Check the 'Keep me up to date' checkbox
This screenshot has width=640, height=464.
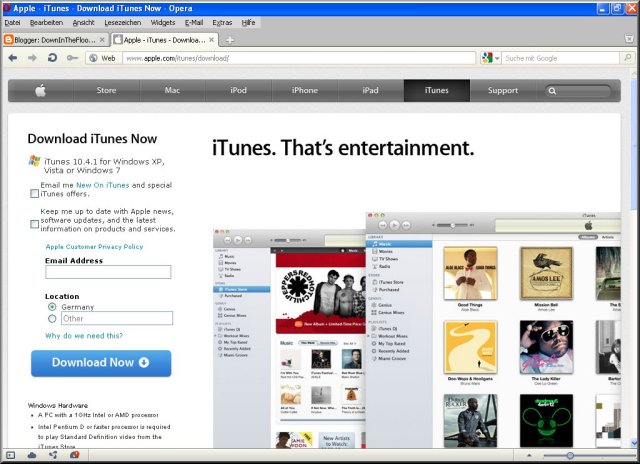(x=35, y=224)
